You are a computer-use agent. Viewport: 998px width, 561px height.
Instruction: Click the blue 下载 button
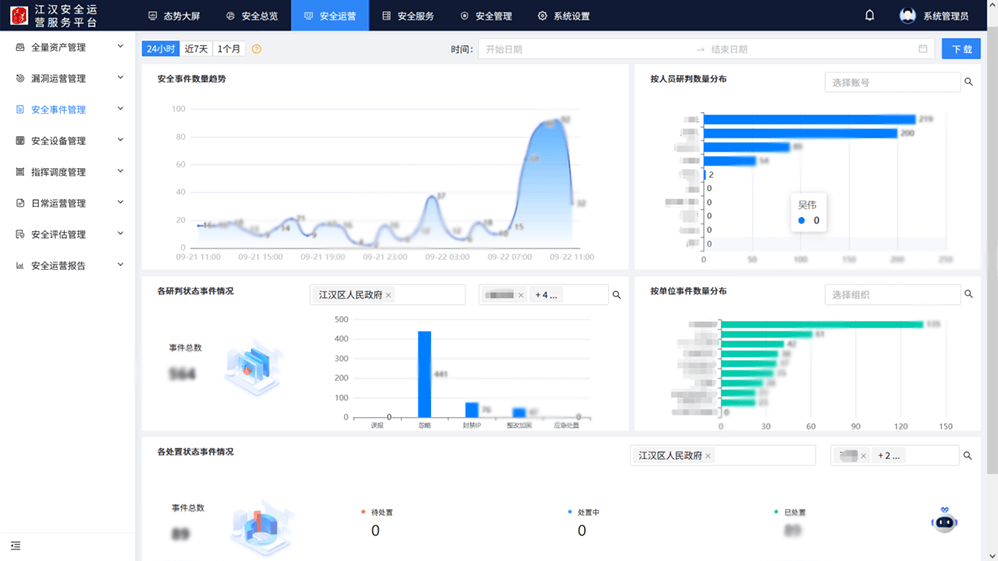[961, 49]
